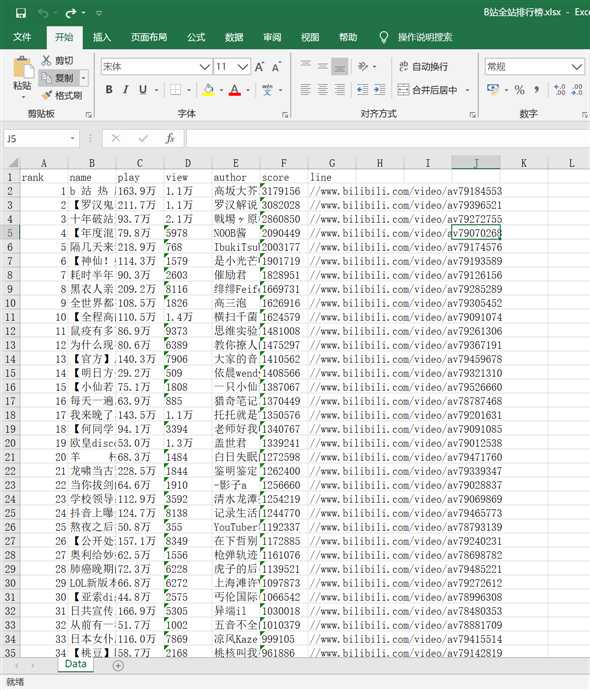Click the insert function fx icon
This screenshot has width=590, height=690.
[x=170, y=139]
